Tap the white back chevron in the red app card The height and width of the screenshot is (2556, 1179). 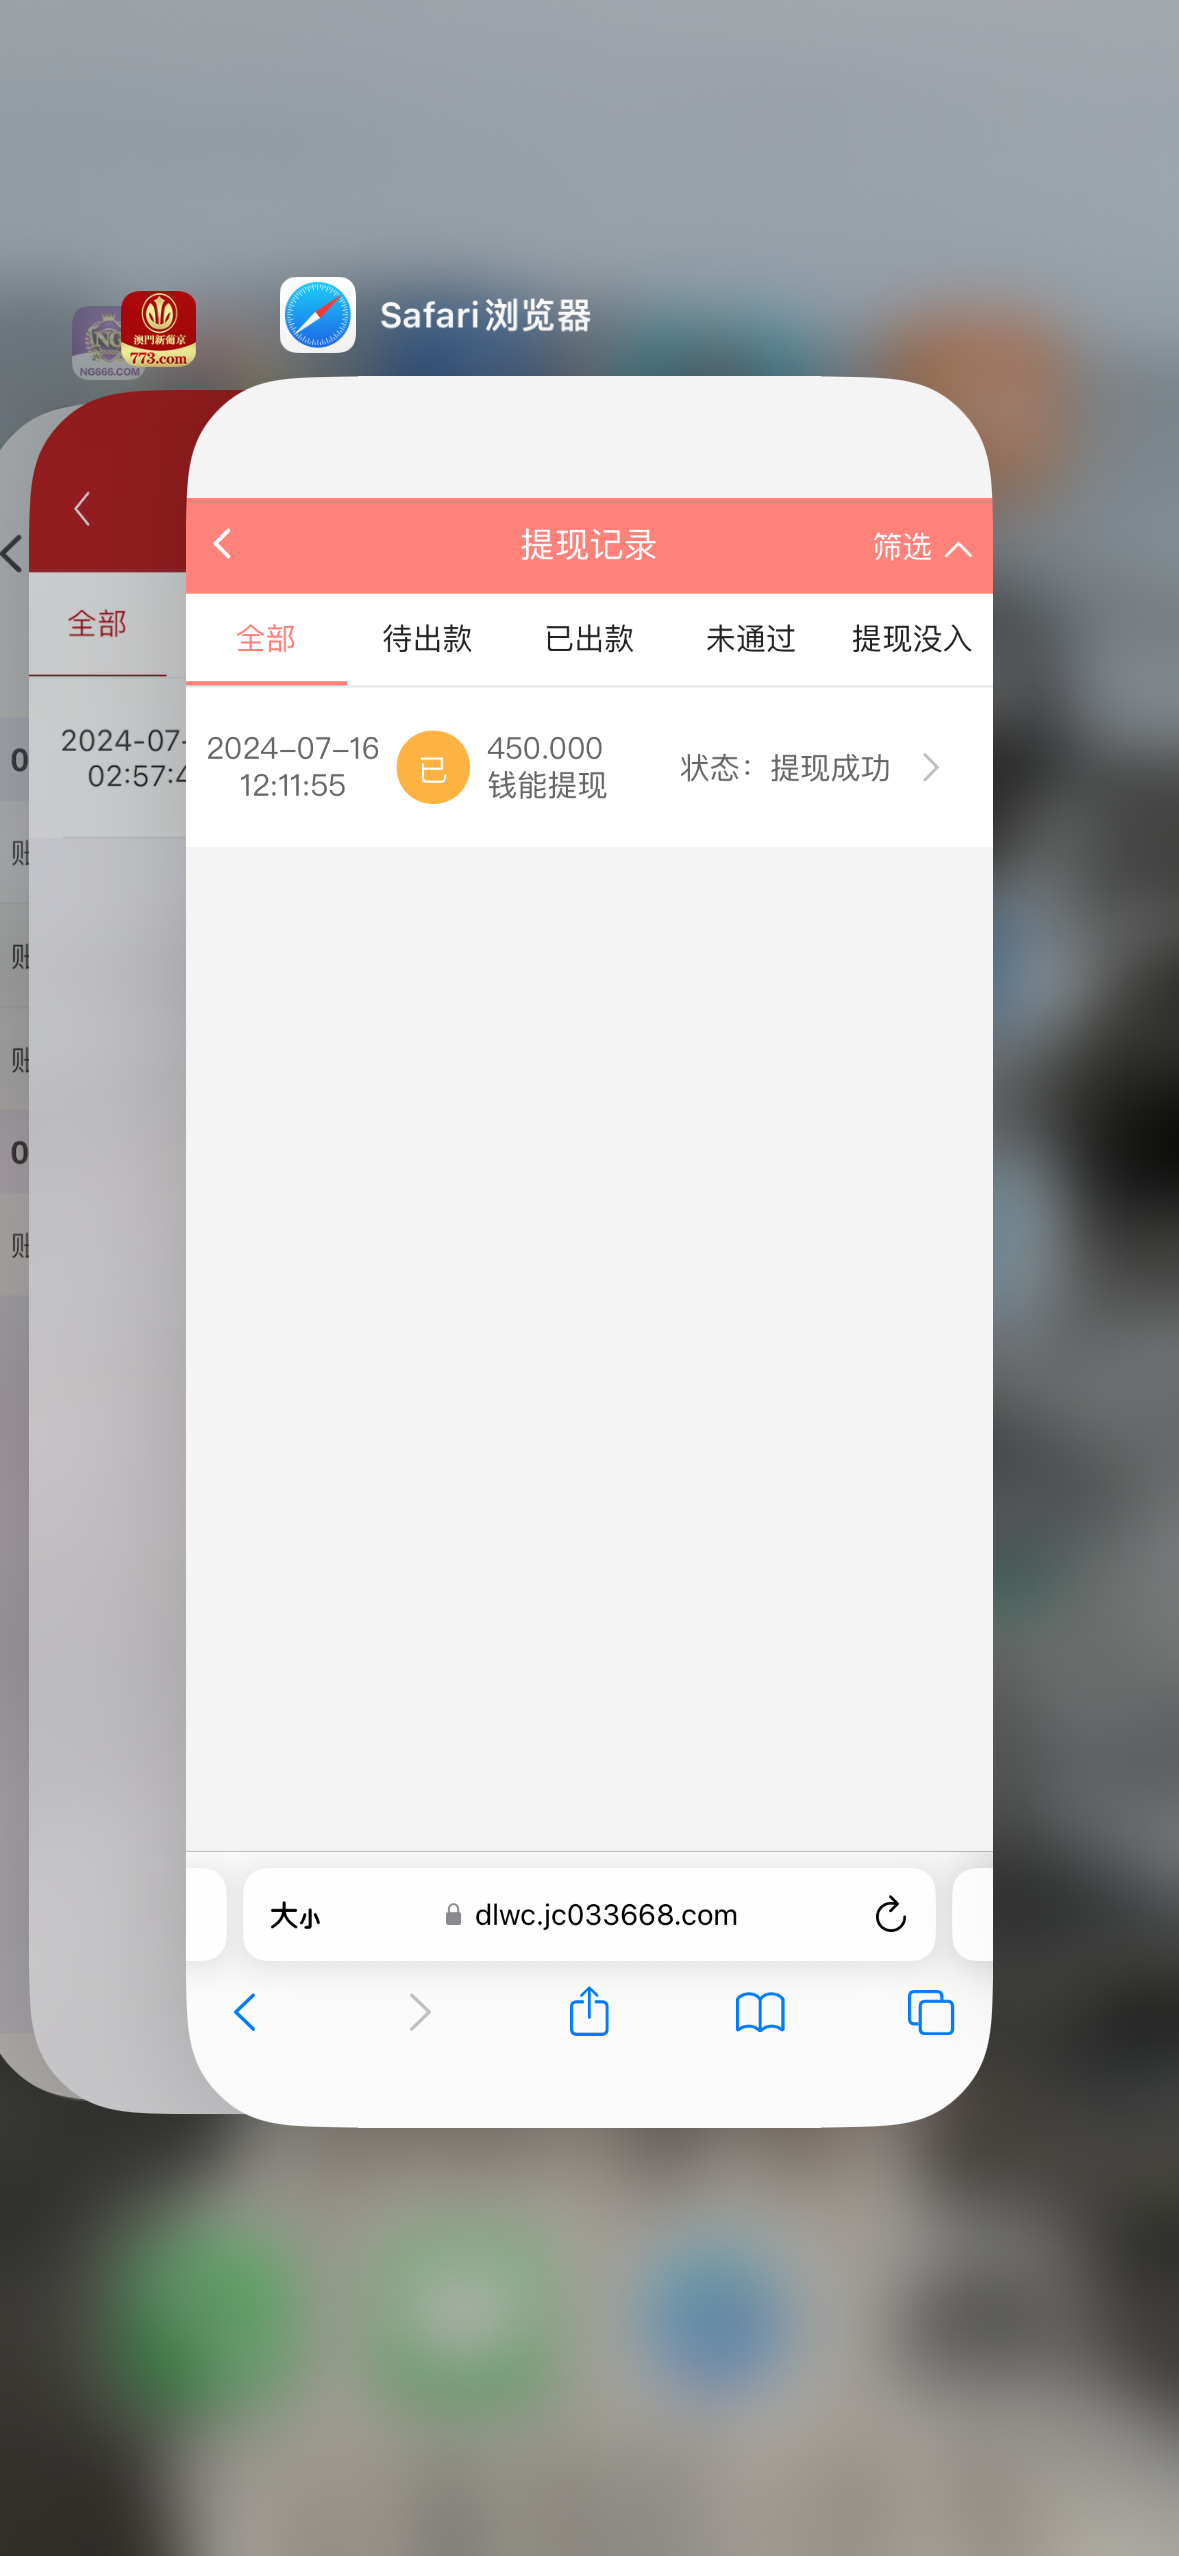[83, 508]
